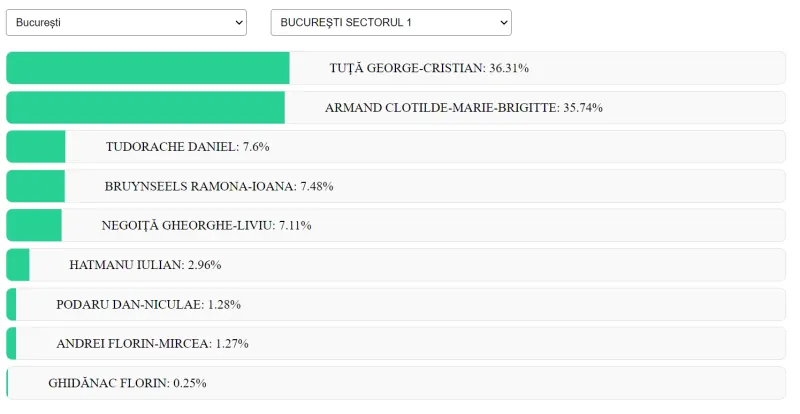800x414 pixels.
Task: Click green fill of PODARU DAN-NICULAE bar
Action: point(11,304)
